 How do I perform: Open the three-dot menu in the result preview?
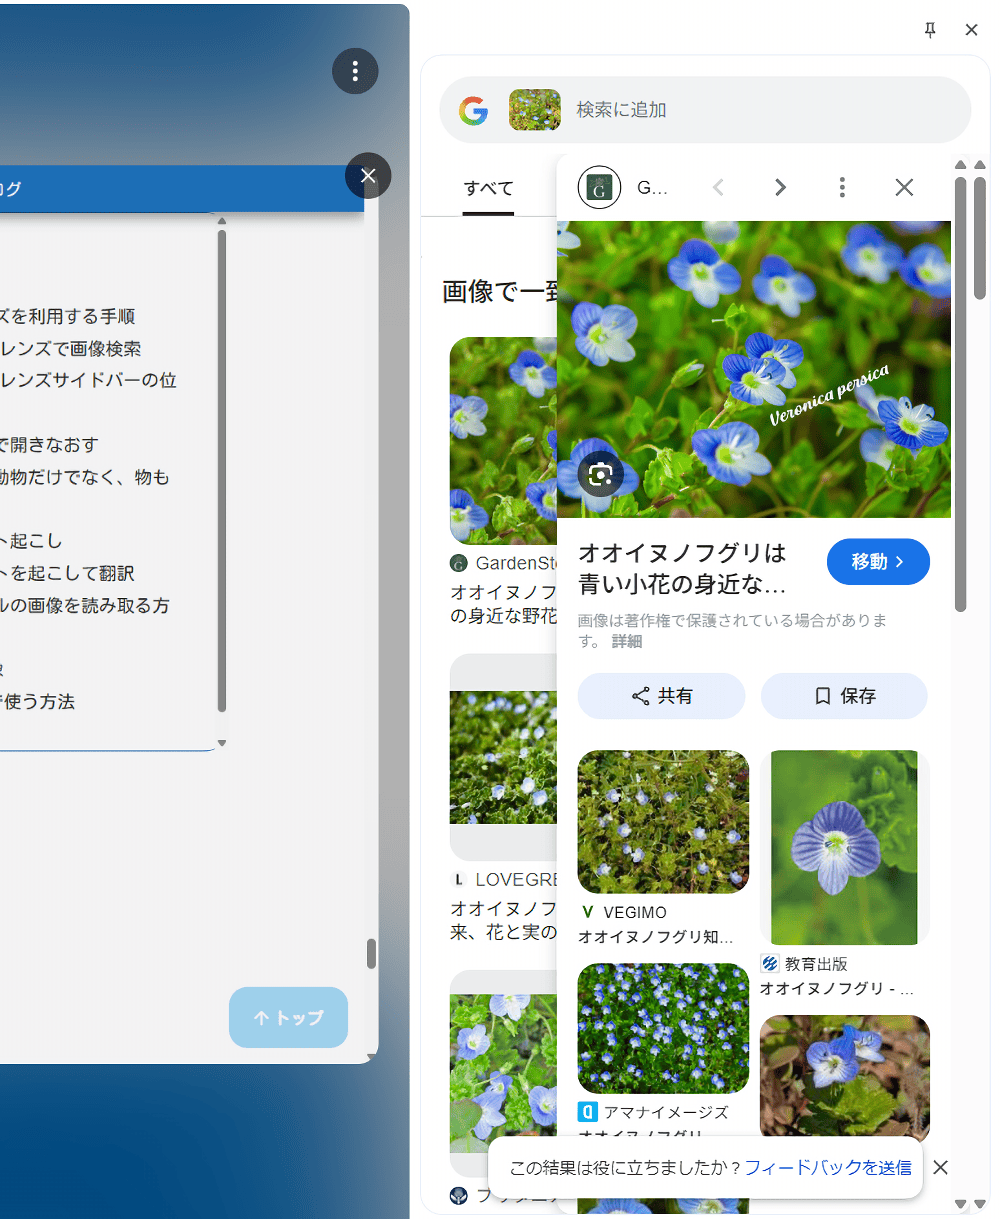click(842, 187)
